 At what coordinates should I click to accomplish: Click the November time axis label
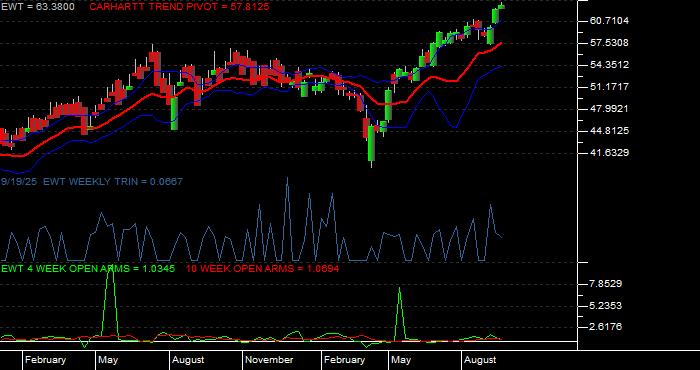tap(269, 360)
